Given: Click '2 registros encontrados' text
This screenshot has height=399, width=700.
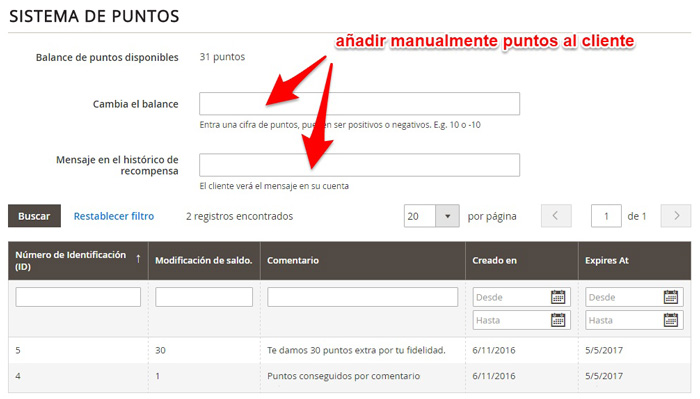Looking at the screenshot, I should pyautogui.click(x=239, y=216).
